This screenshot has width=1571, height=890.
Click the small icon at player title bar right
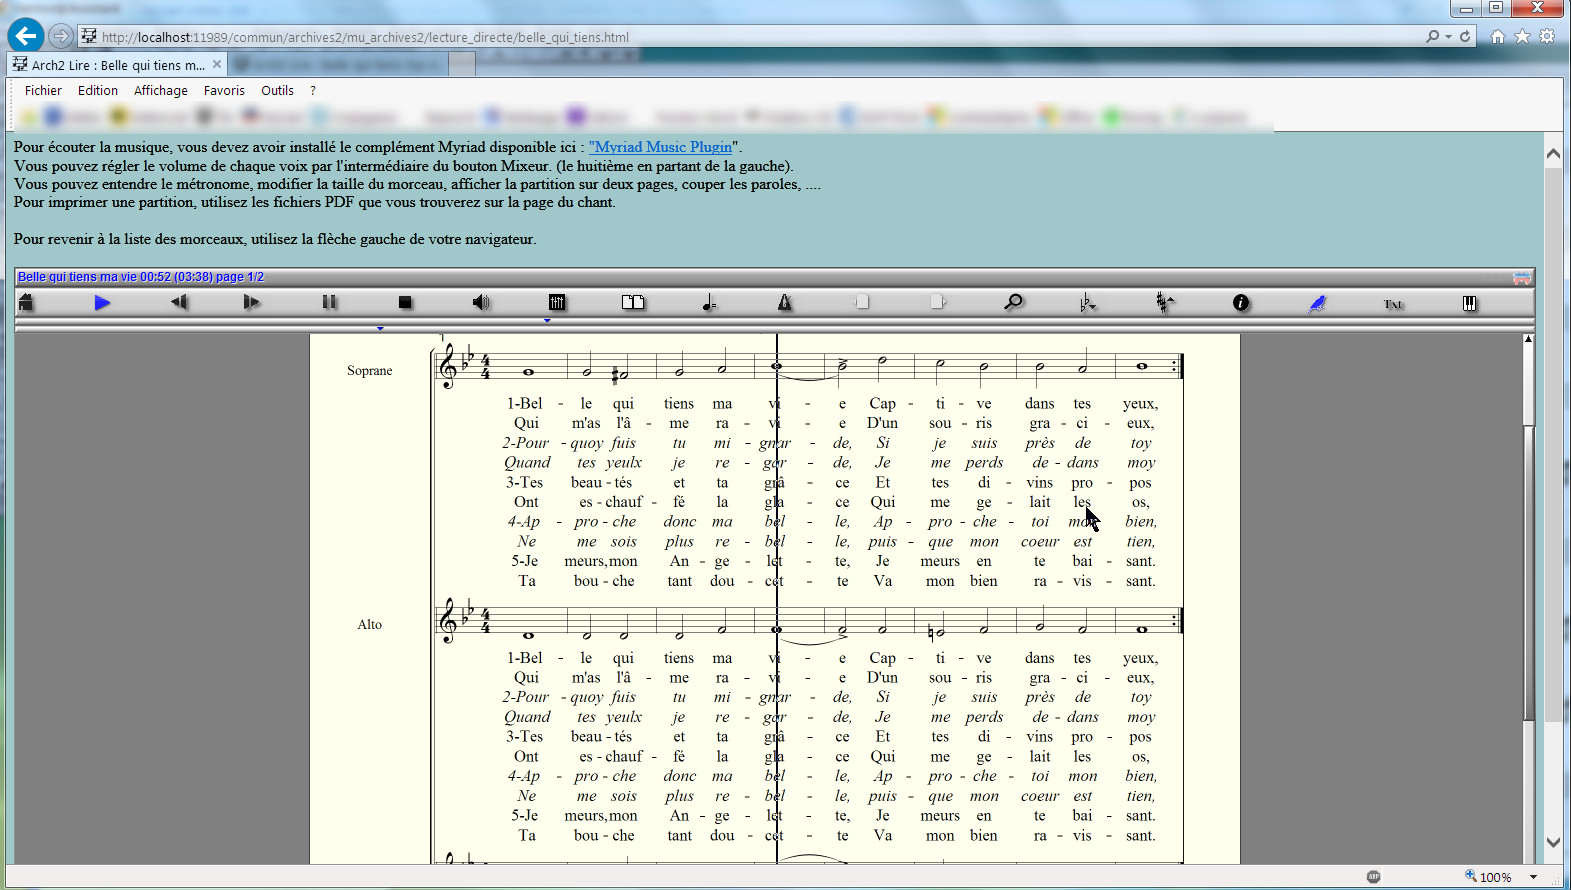tap(1522, 277)
